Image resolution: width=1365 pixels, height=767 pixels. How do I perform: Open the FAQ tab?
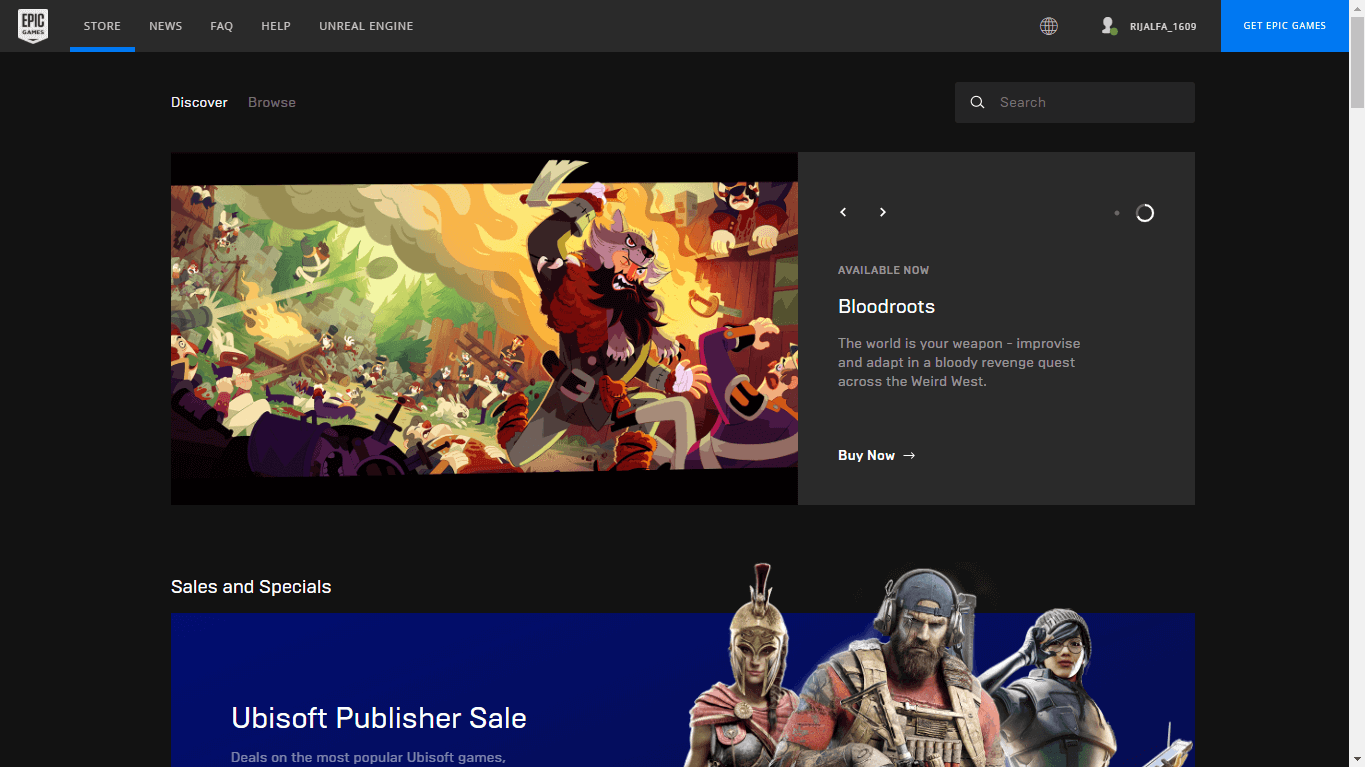pyautogui.click(x=222, y=26)
